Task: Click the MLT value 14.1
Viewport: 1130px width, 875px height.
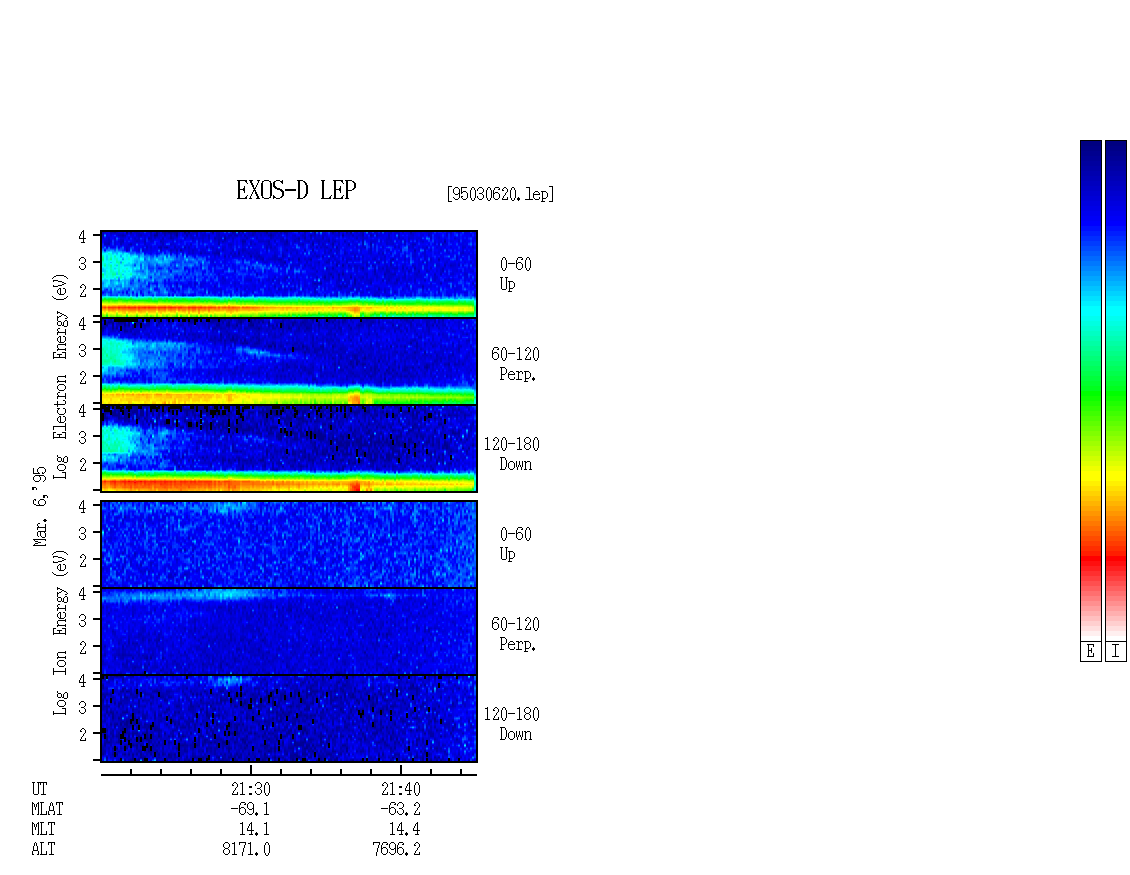Action: (255, 830)
